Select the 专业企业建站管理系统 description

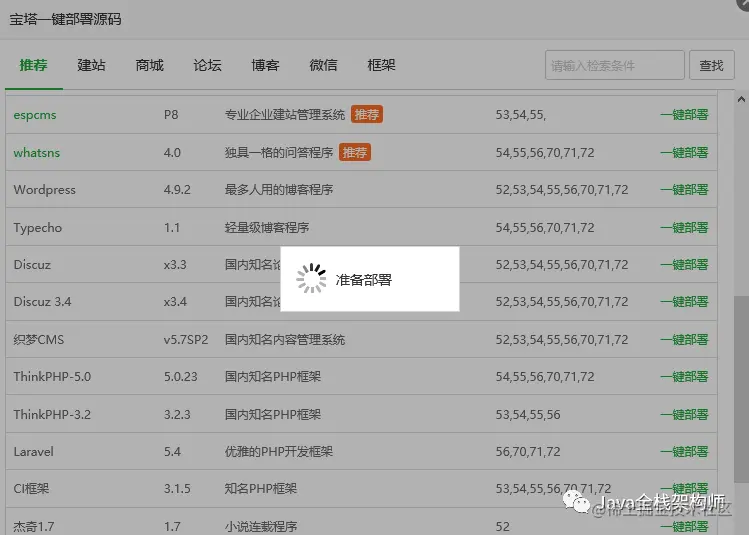[285, 115]
